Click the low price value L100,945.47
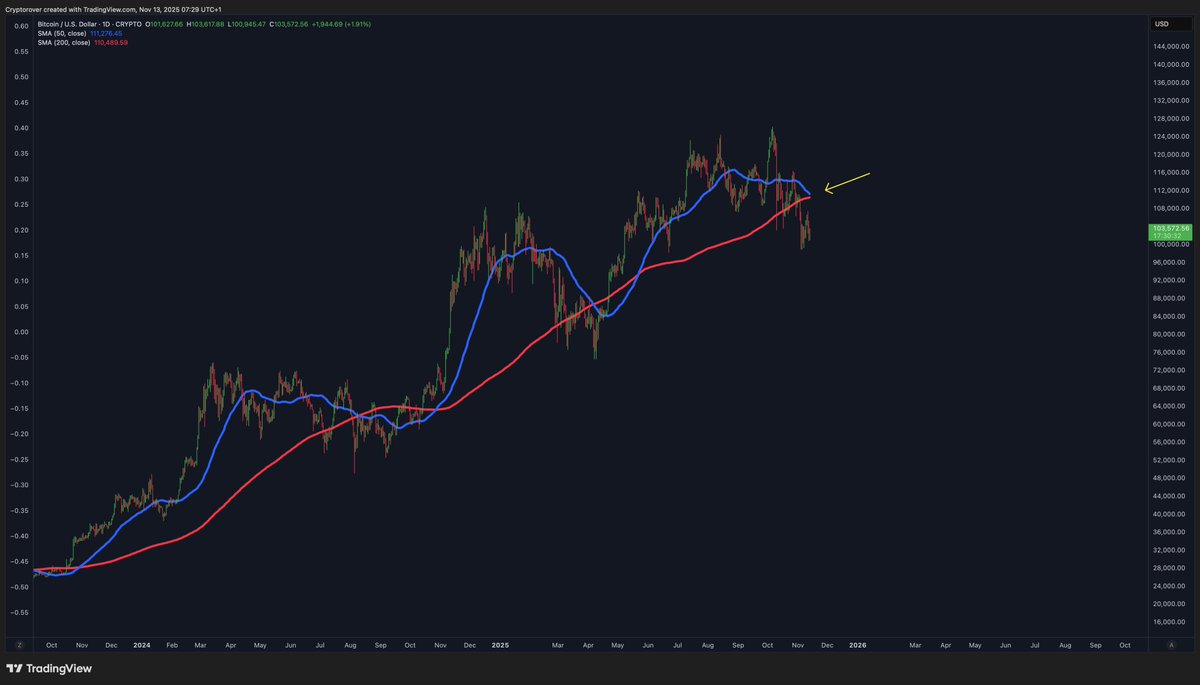The height and width of the screenshot is (685, 1200). [248, 23]
